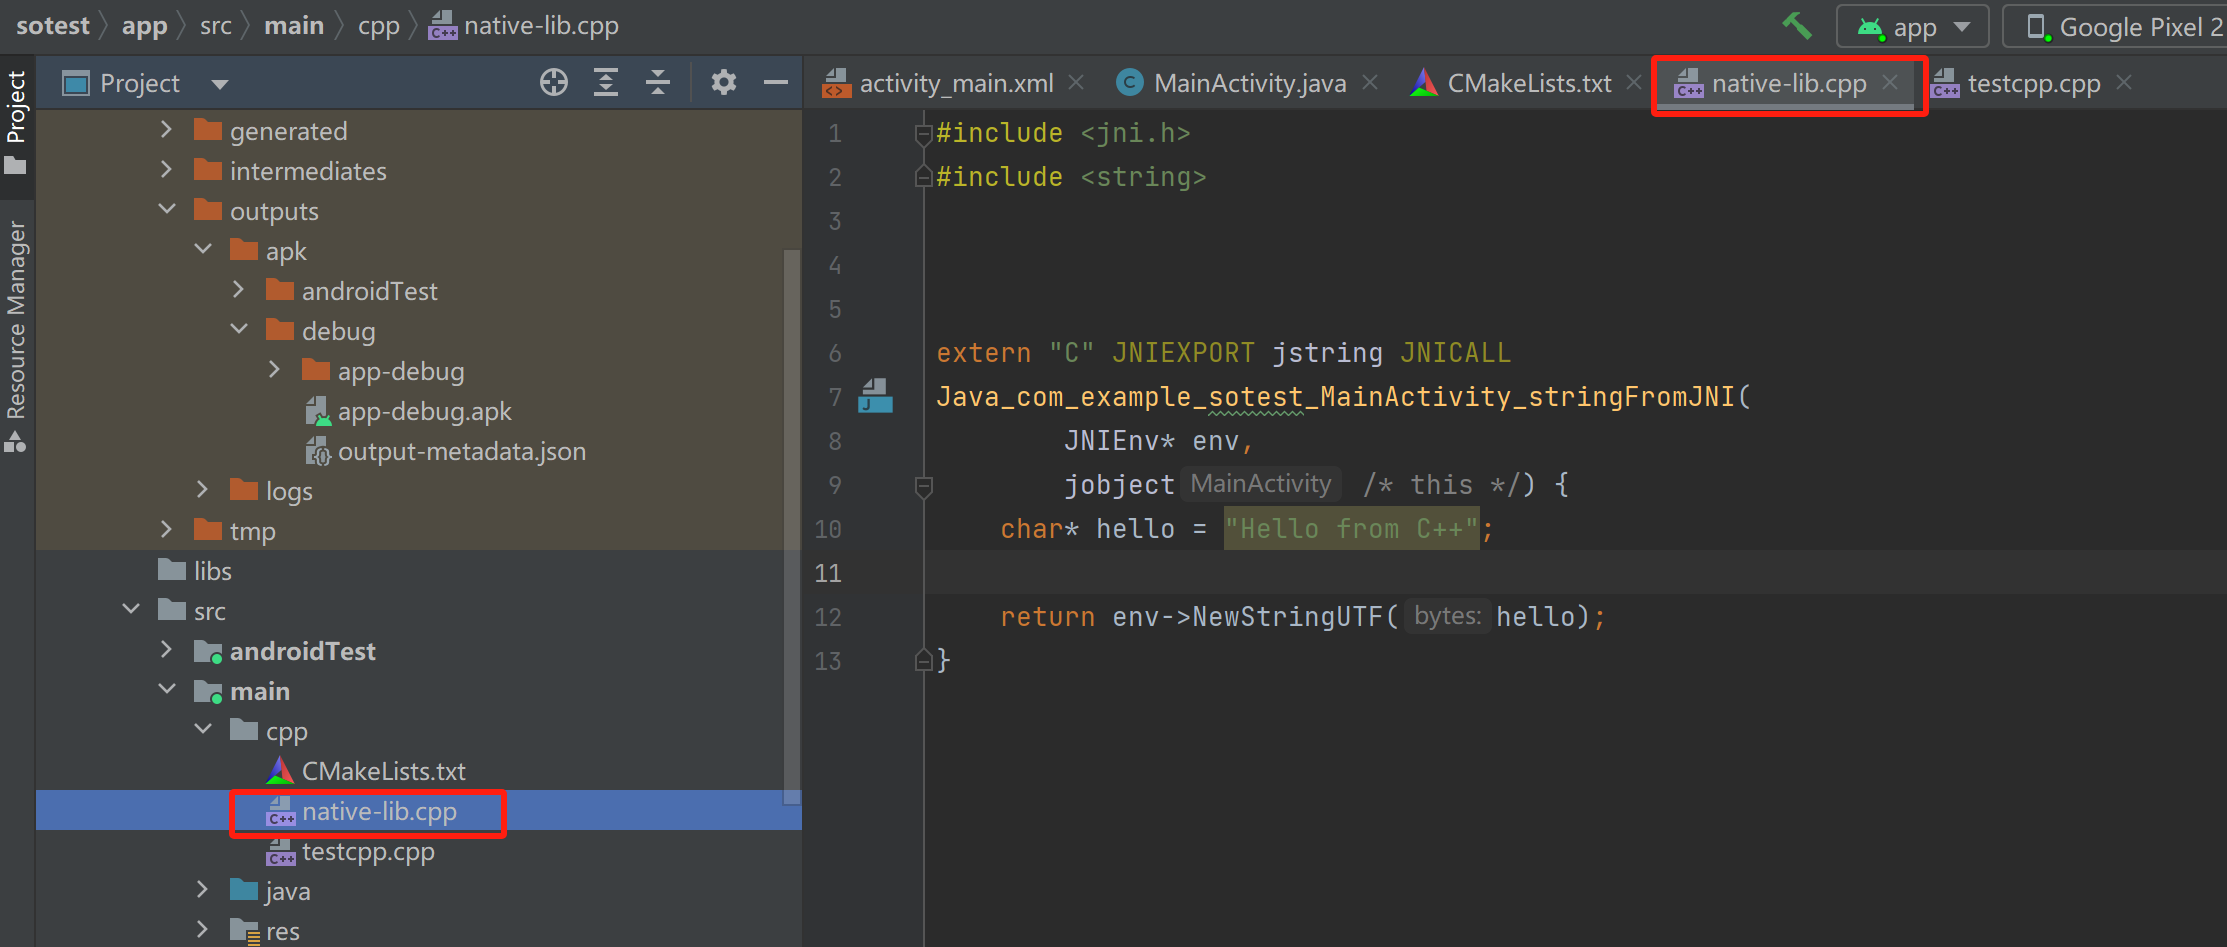Click the app-debug.apk file icon
Image resolution: width=2227 pixels, height=947 pixels.
[x=318, y=411]
